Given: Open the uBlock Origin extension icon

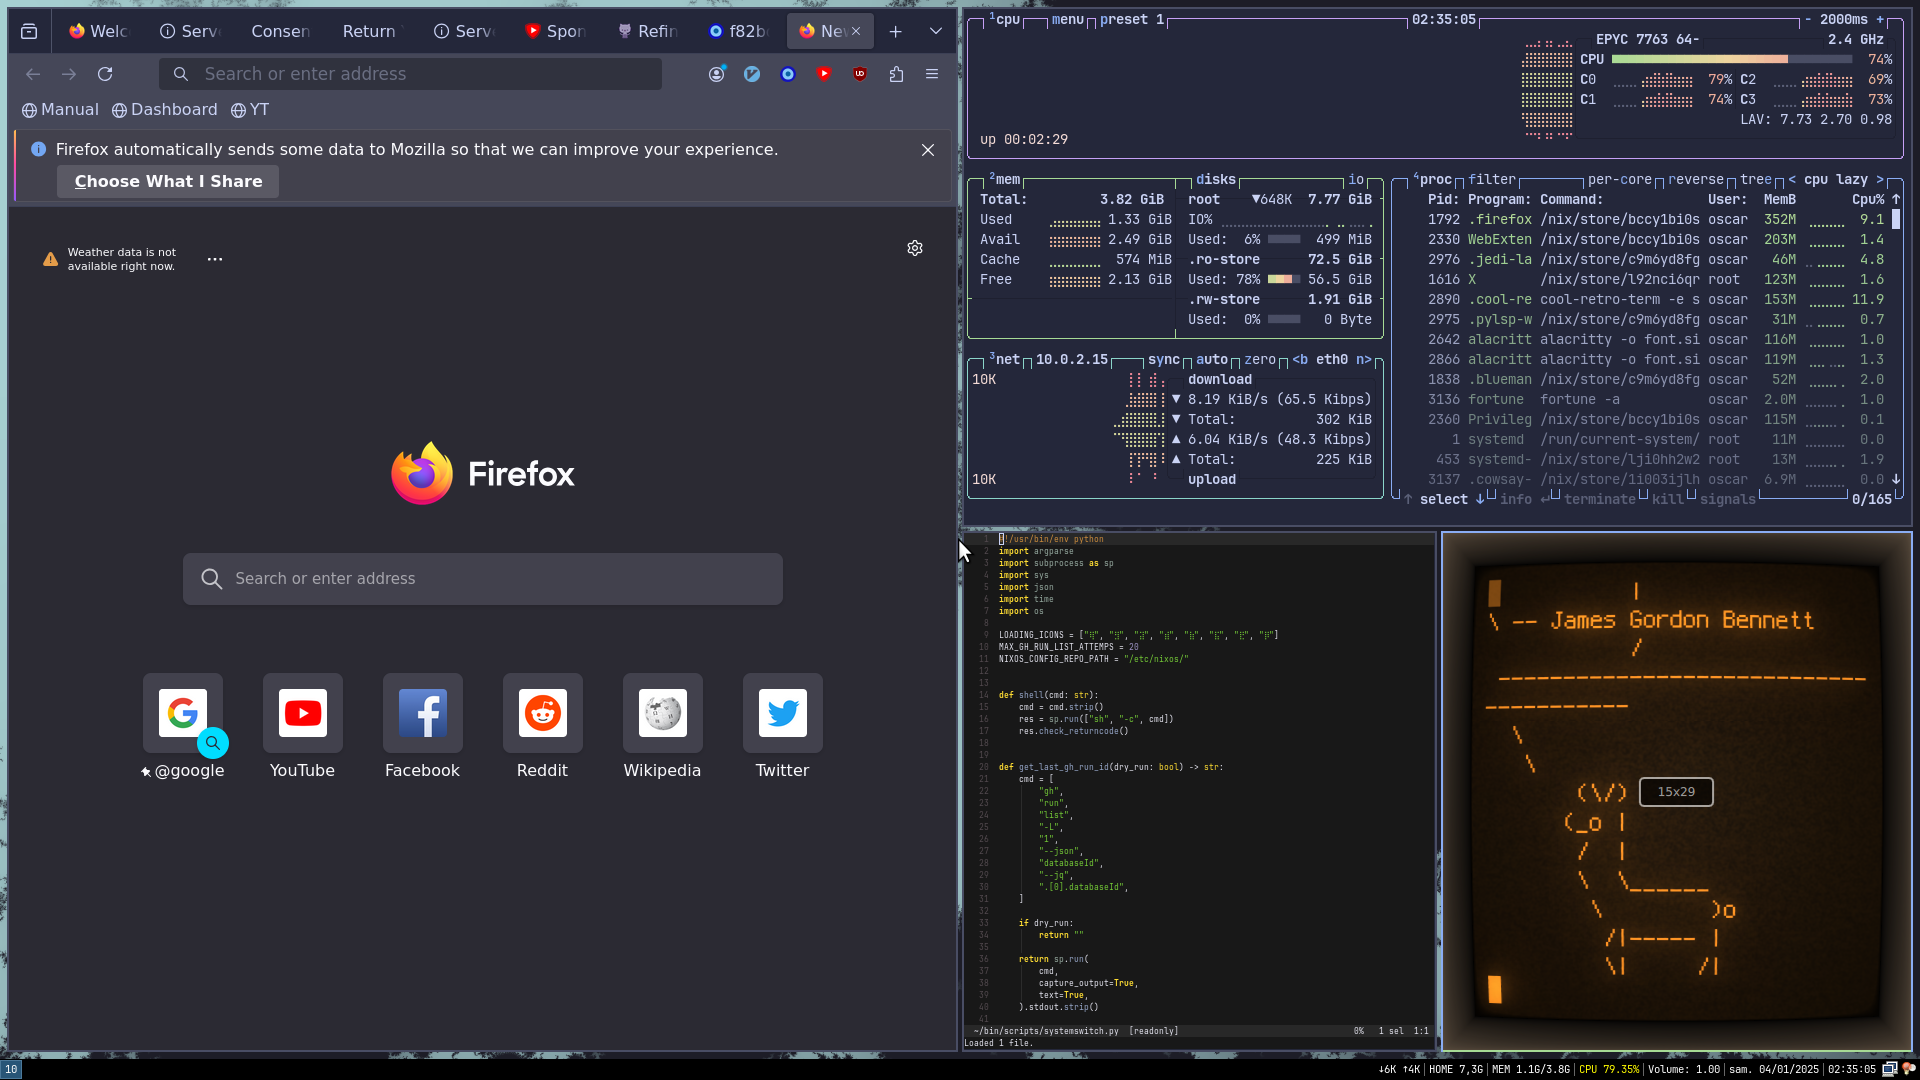Looking at the screenshot, I should coord(860,74).
